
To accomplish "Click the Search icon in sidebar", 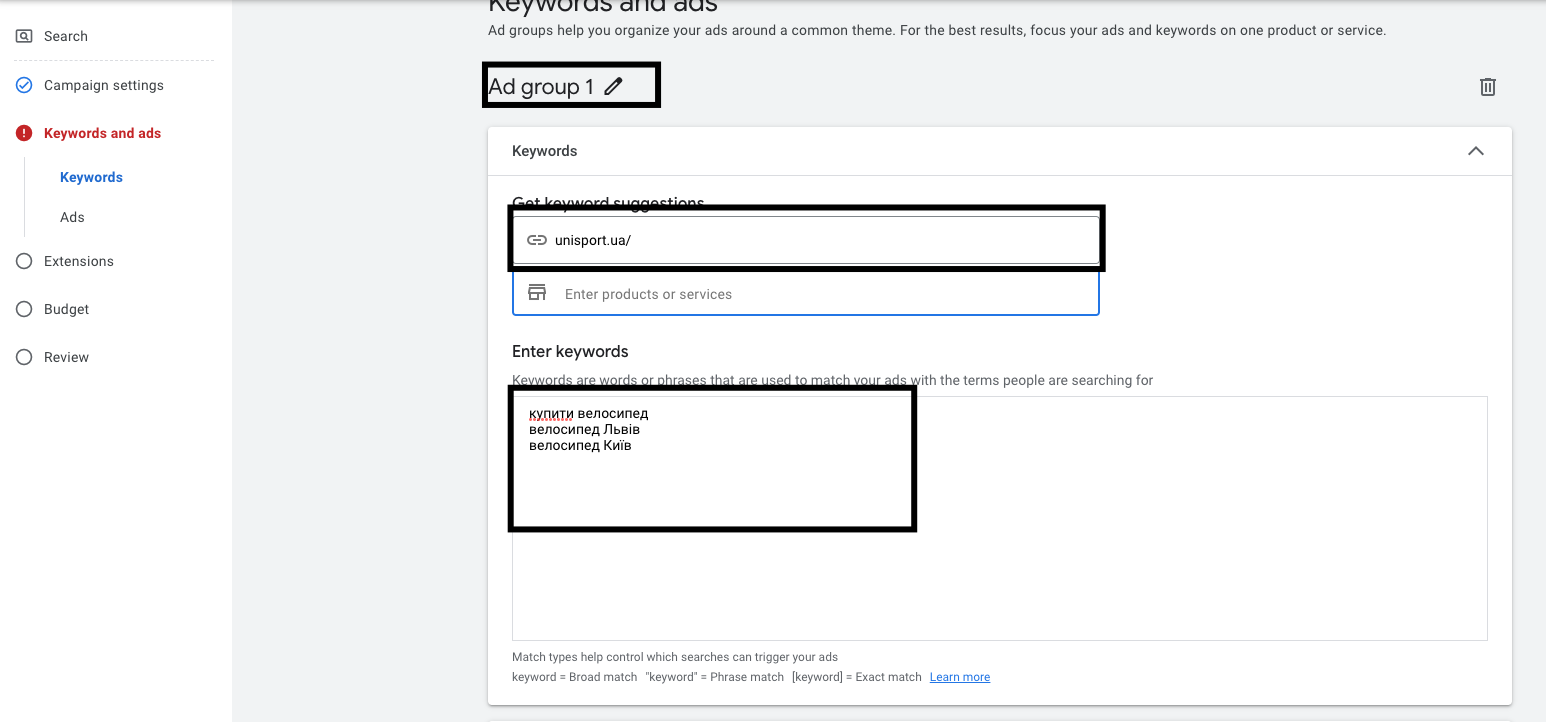I will [x=24, y=36].
